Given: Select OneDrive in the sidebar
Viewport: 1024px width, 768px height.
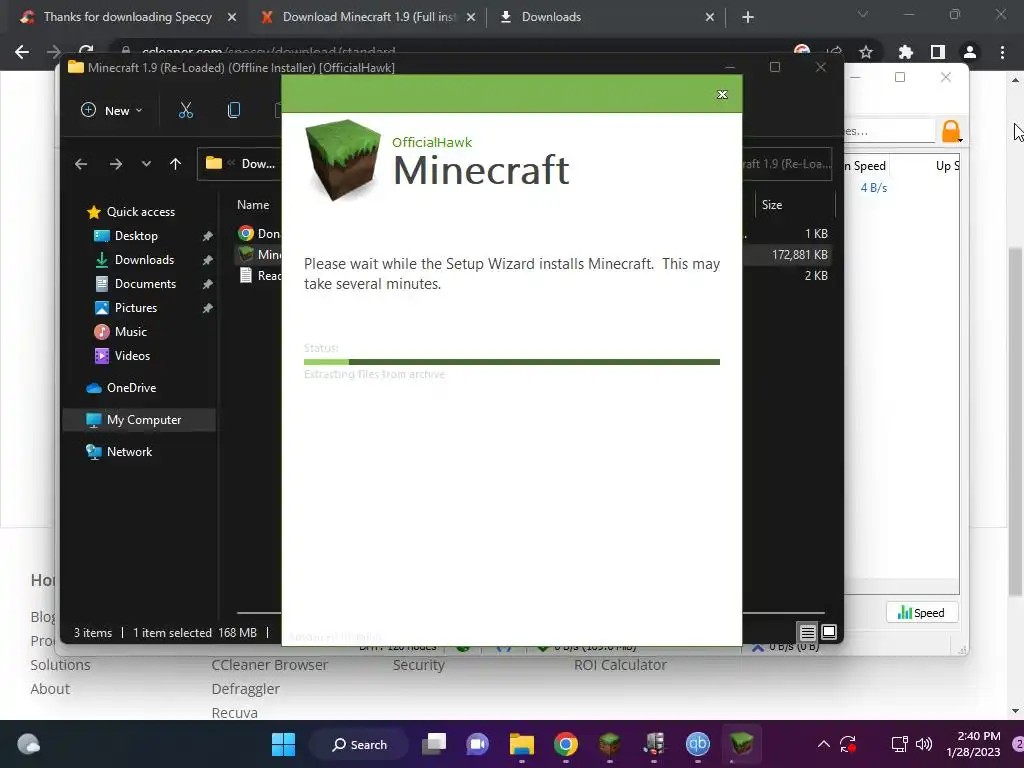Looking at the screenshot, I should pos(131,388).
